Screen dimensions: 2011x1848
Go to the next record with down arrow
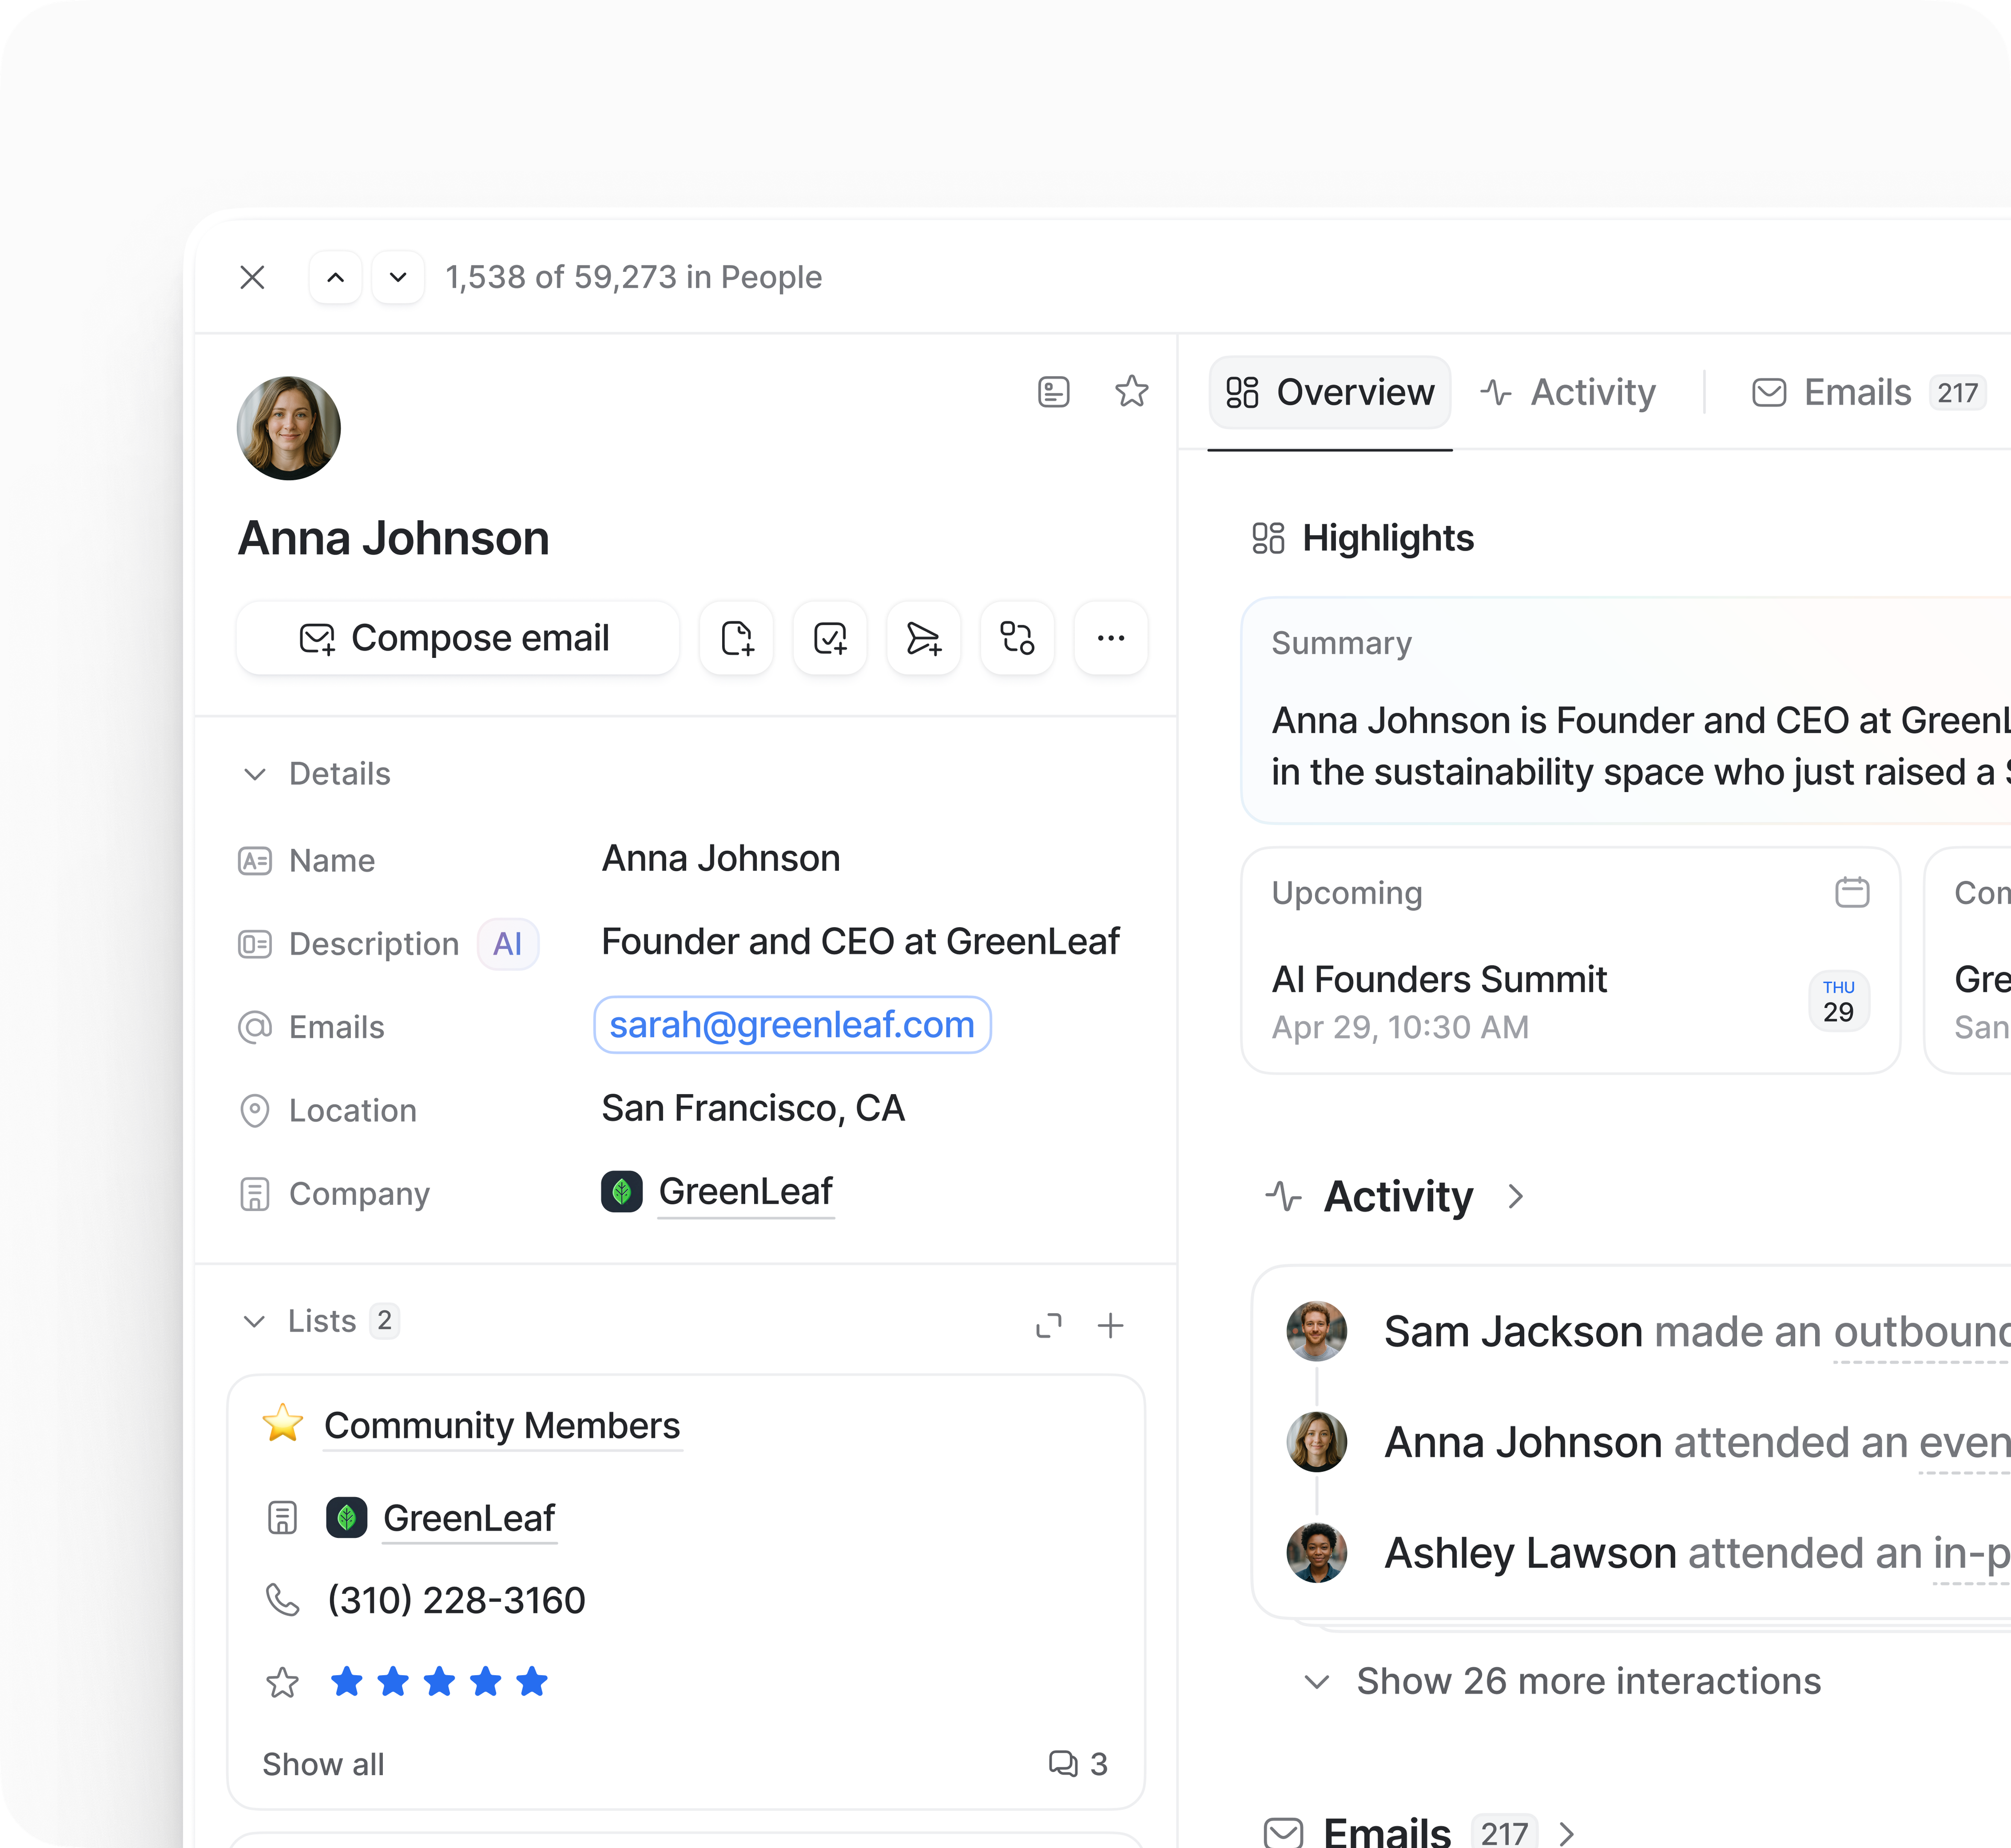pos(398,277)
